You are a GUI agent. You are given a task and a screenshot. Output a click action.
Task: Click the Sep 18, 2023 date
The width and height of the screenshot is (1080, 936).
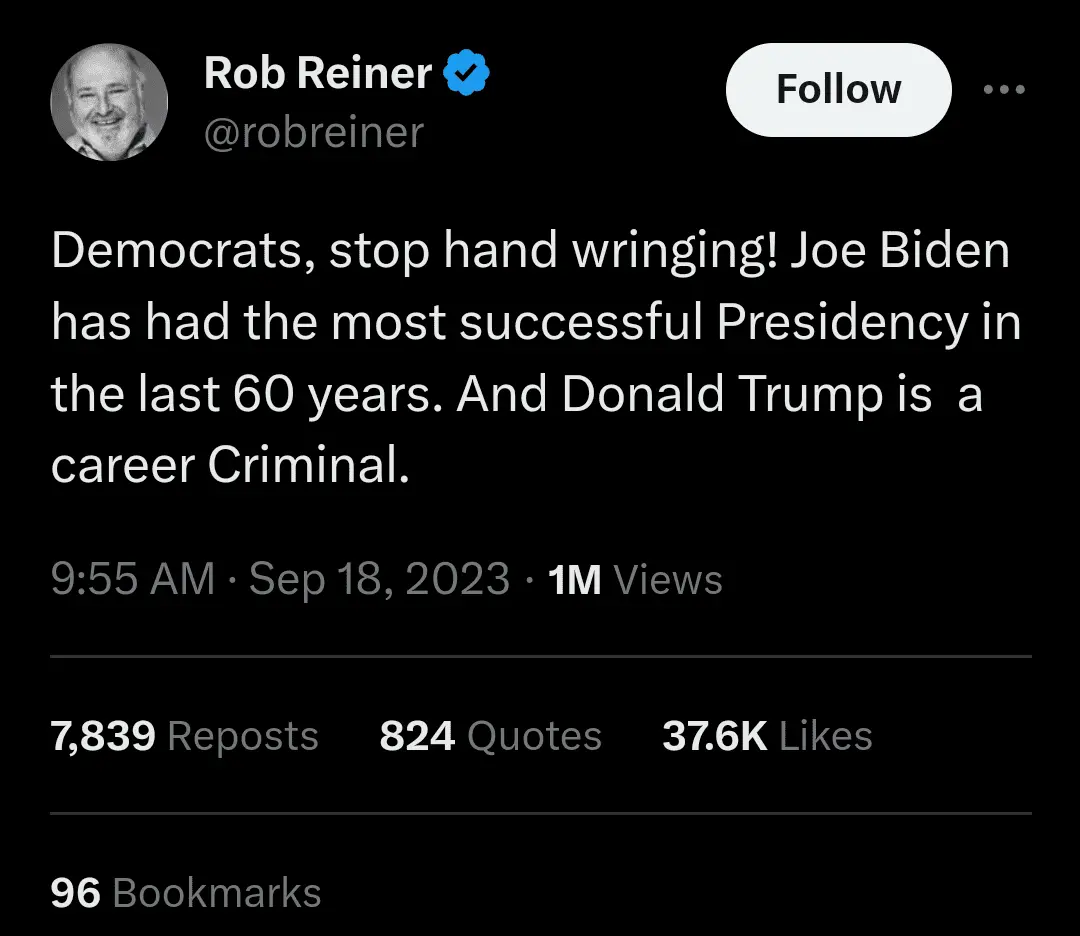[379, 579]
